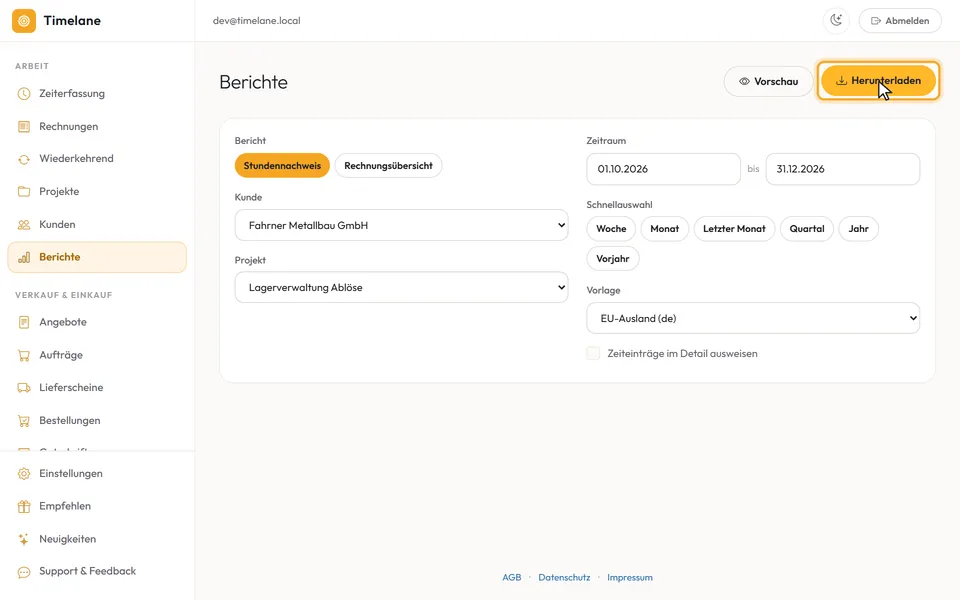Switch to Rechnungsübersicht report type

388,165
